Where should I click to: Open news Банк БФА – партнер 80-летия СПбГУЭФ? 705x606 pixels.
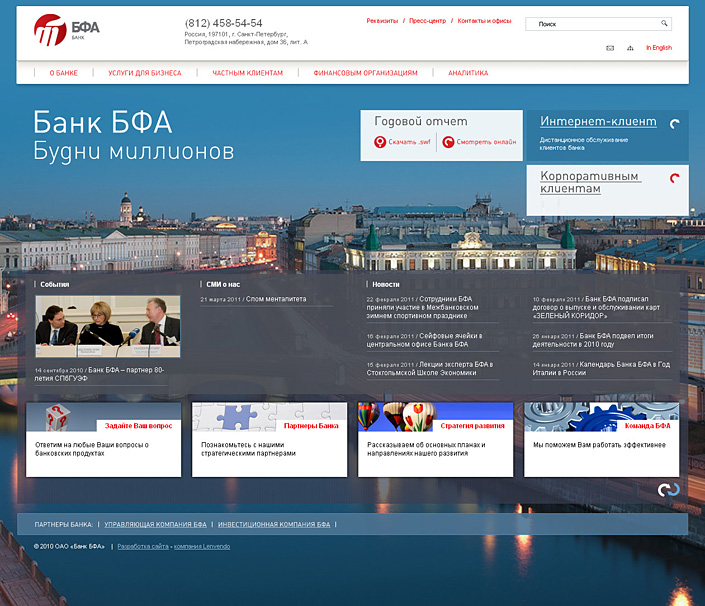(x=99, y=374)
